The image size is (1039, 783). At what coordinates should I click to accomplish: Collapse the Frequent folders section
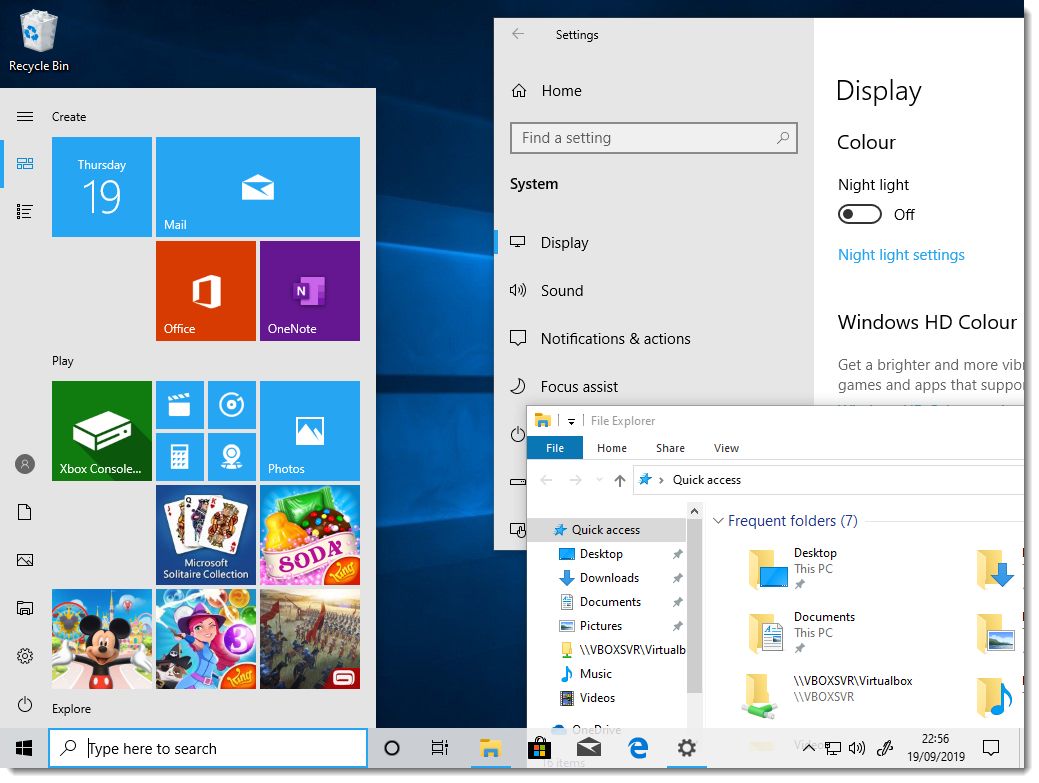coord(718,521)
